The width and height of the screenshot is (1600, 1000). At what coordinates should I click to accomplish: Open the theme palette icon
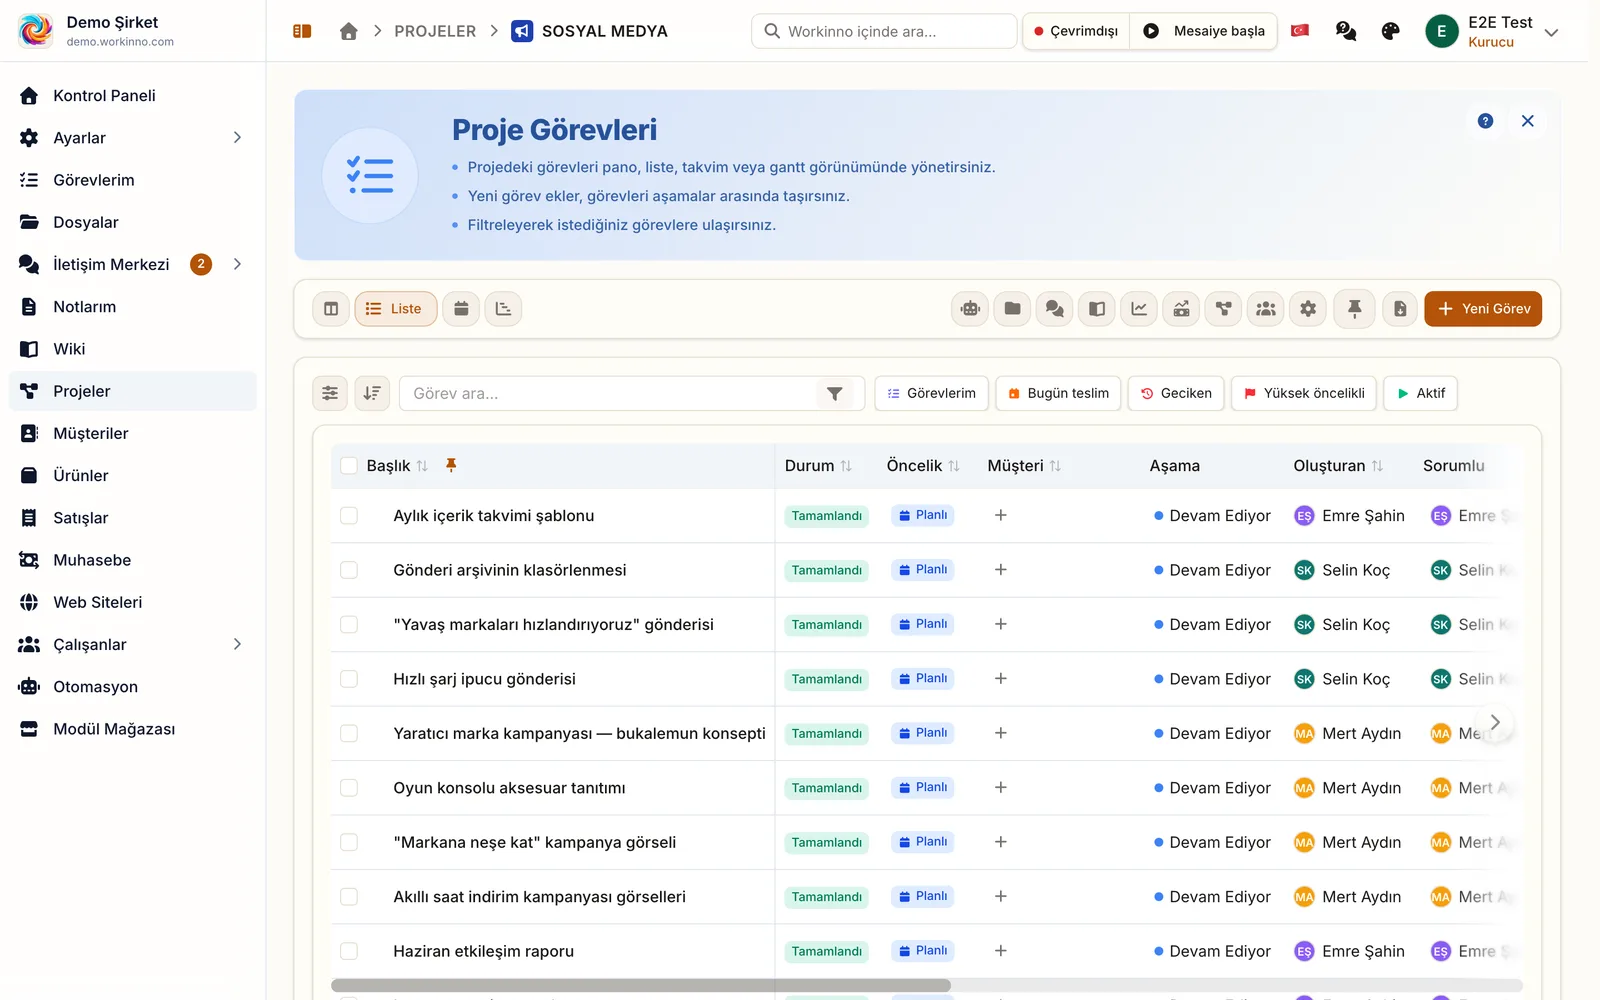[x=1390, y=31]
